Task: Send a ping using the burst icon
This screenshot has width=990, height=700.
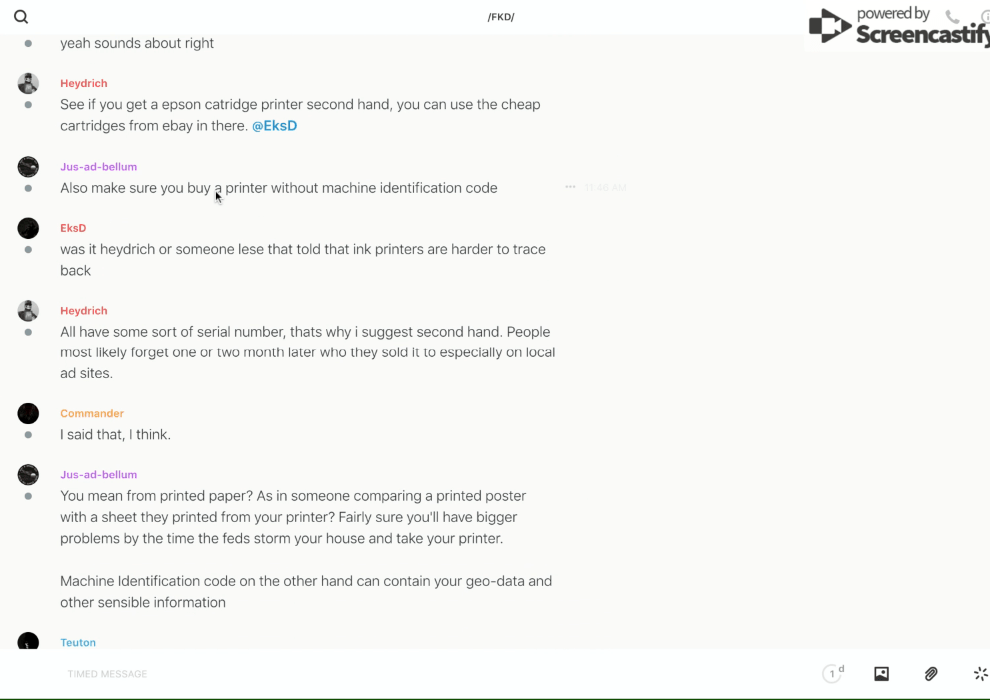Action: (980, 674)
